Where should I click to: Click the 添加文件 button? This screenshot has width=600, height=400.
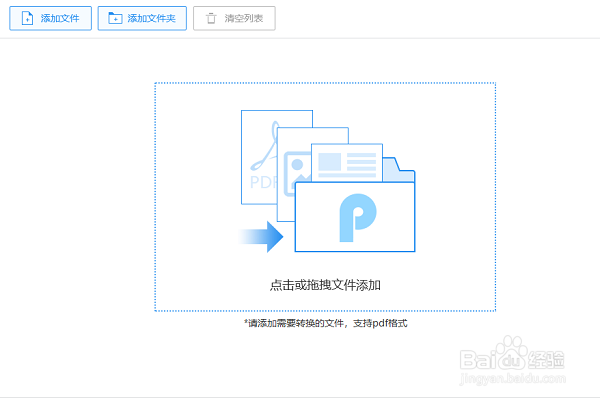click(x=51, y=18)
